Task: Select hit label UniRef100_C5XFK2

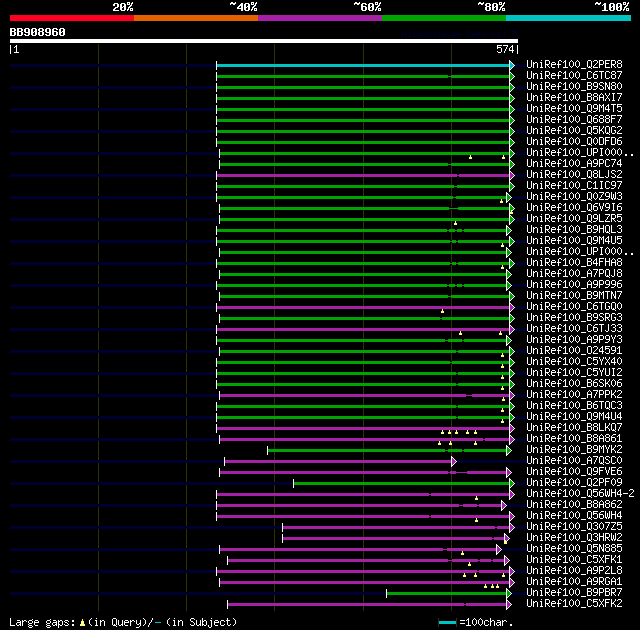Action: (x=574, y=604)
